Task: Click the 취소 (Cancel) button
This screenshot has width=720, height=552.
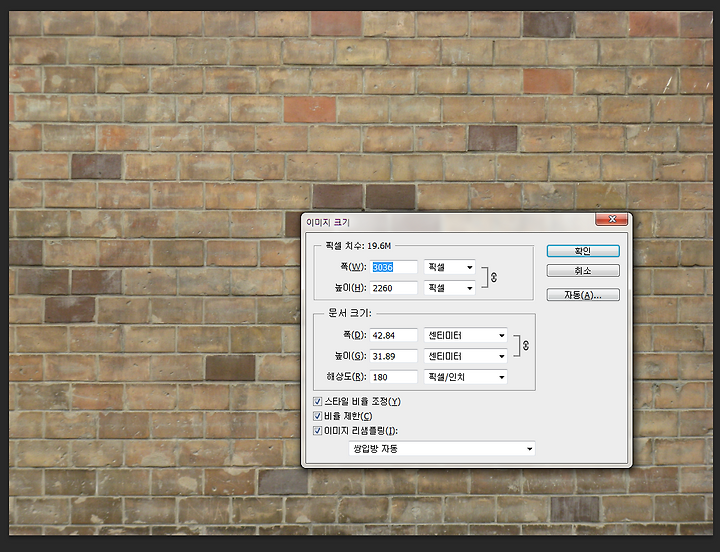Action: (x=583, y=271)
